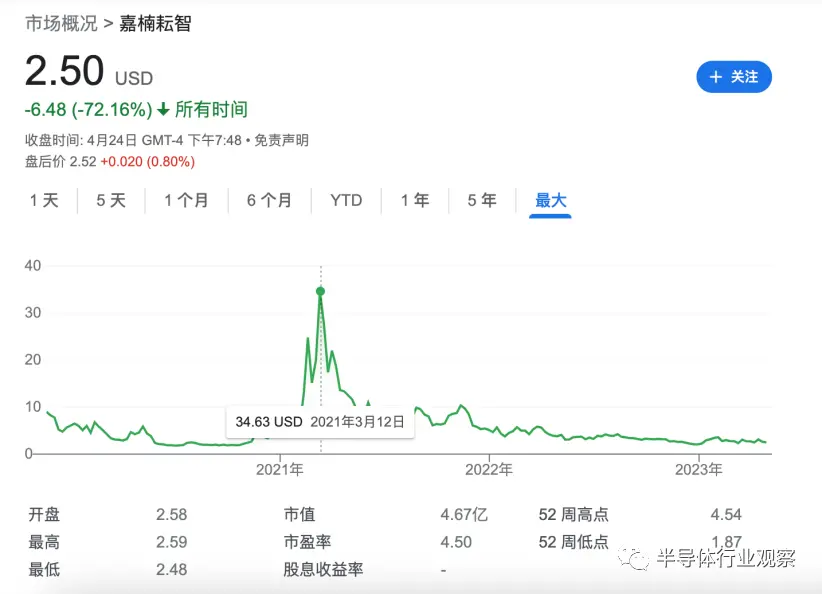Click the 2023年 axis label
Image resolution: width=822 pixels, height=594 pixels.
(698, 469)
